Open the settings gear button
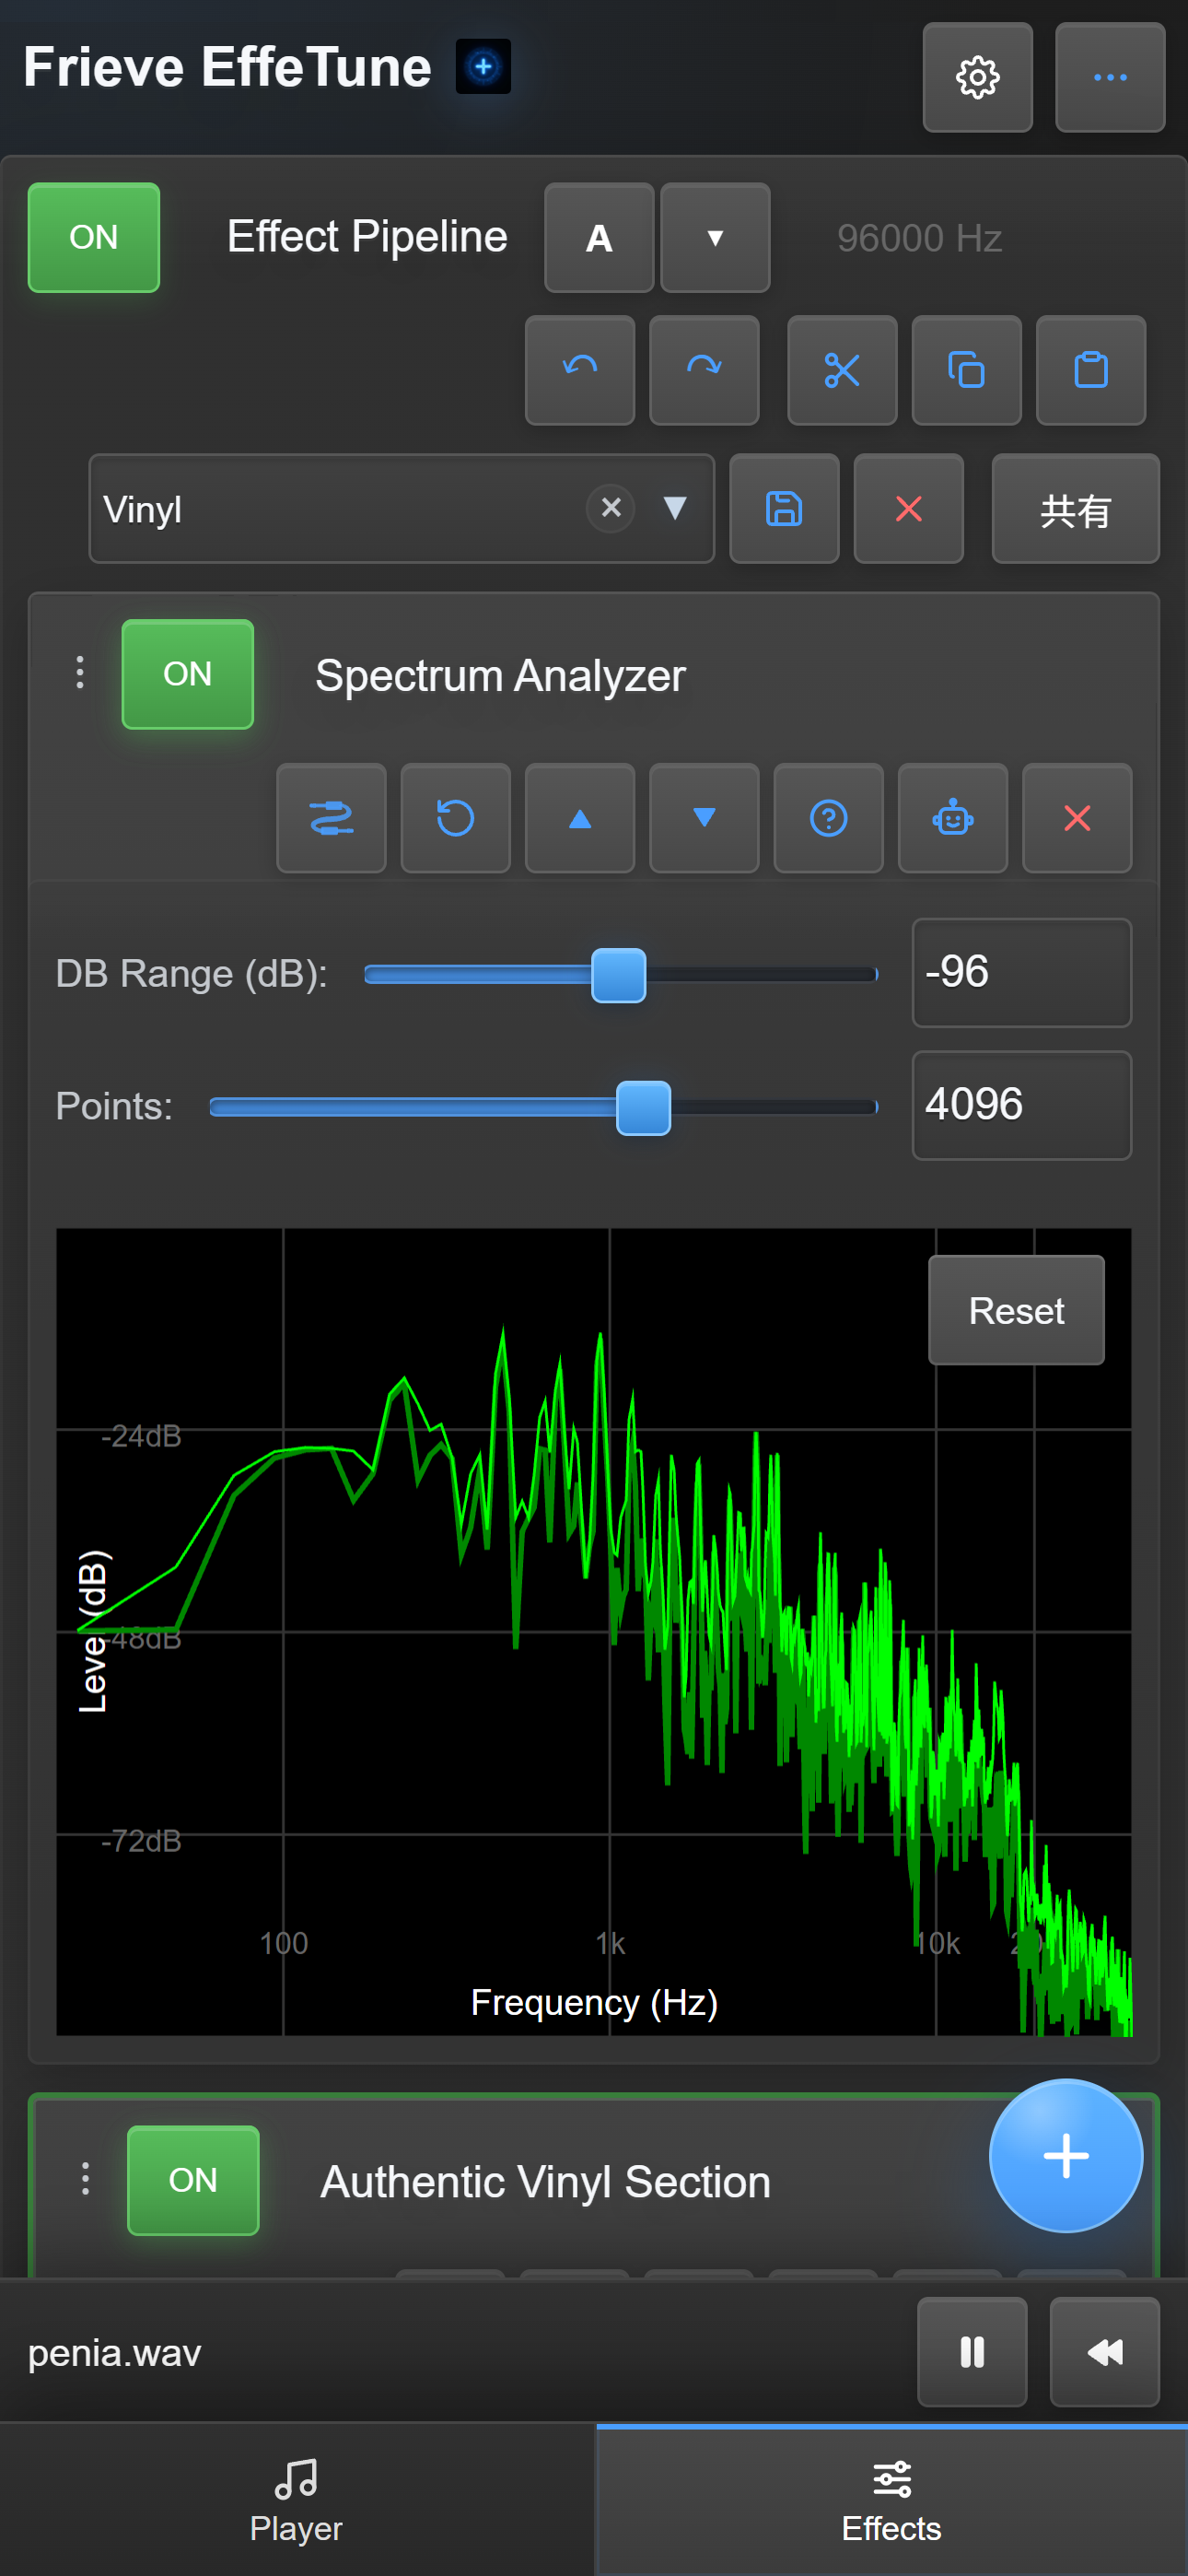Viewport: 1188px width, 2576px height. [977, 77]
